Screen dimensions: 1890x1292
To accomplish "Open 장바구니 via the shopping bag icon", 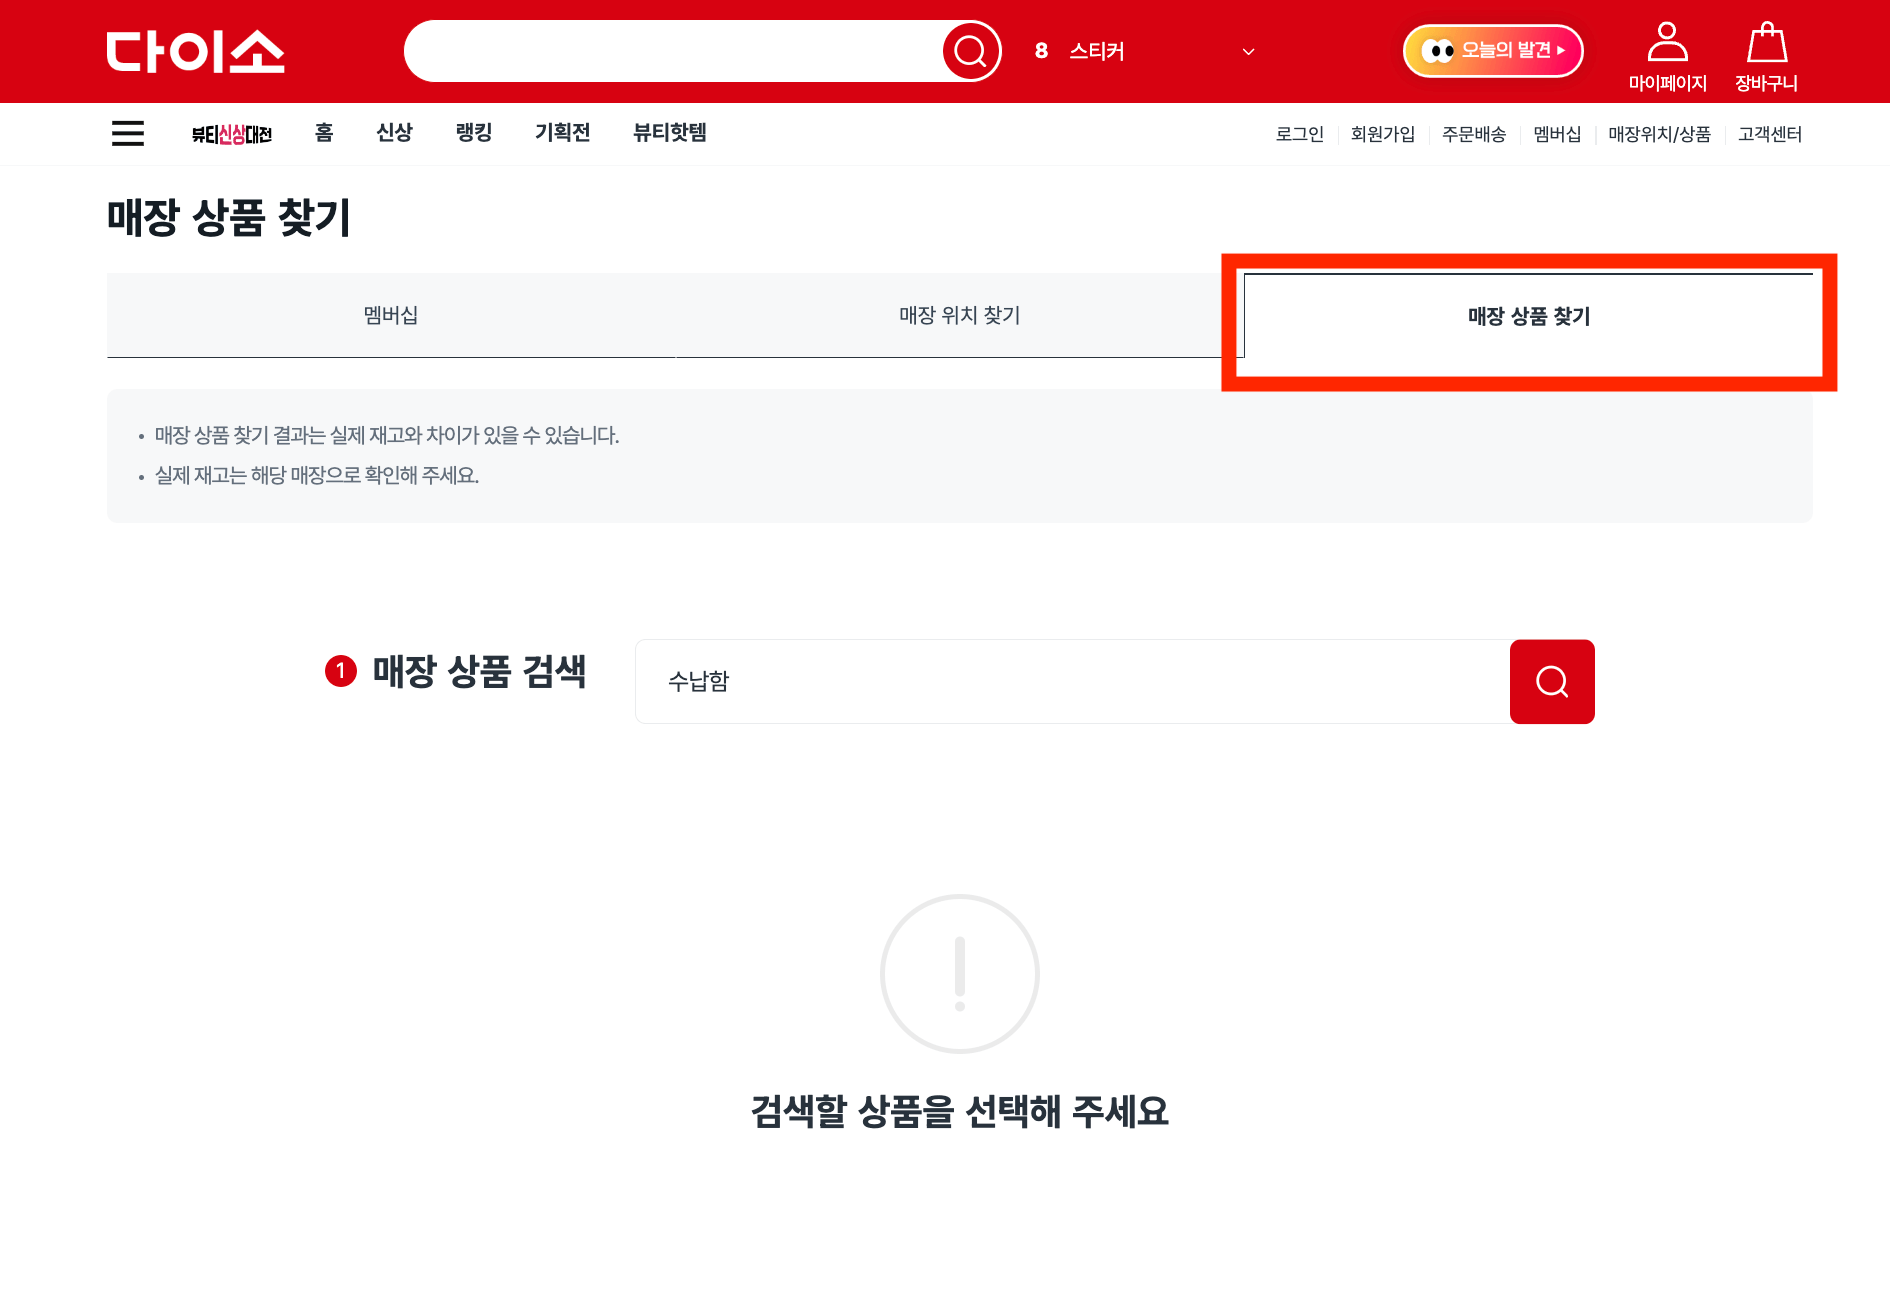I will [x=1767, y=52].
